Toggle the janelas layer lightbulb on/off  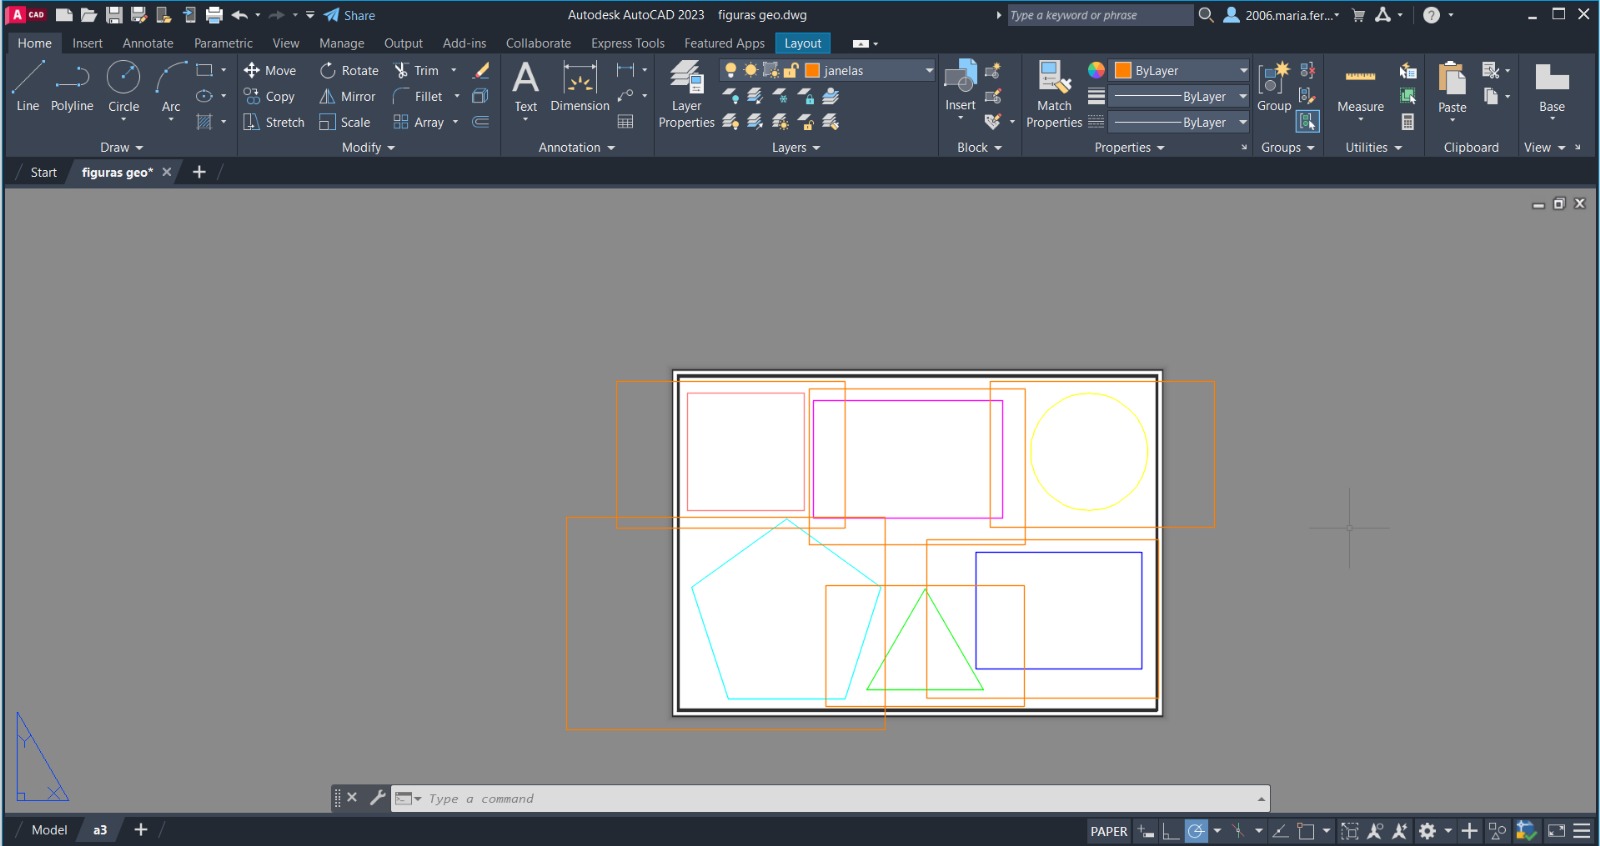click(731, 70)
